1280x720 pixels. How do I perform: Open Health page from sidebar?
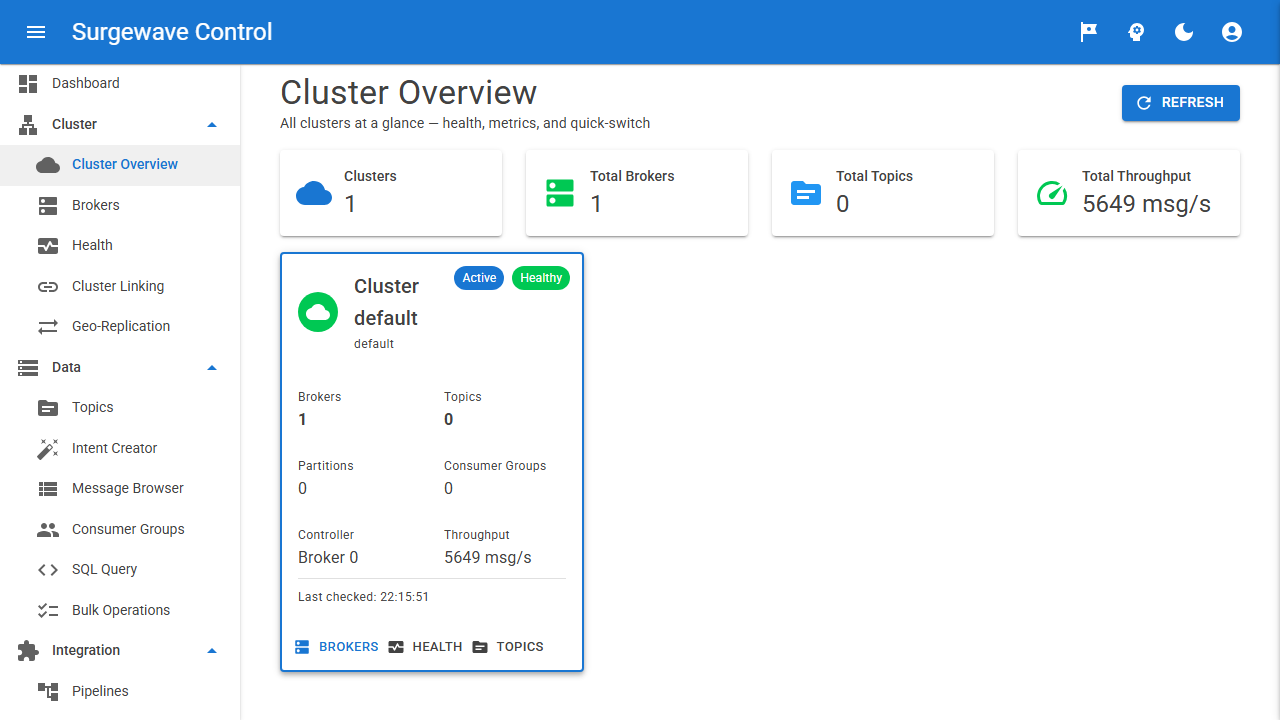coord(120,246)
